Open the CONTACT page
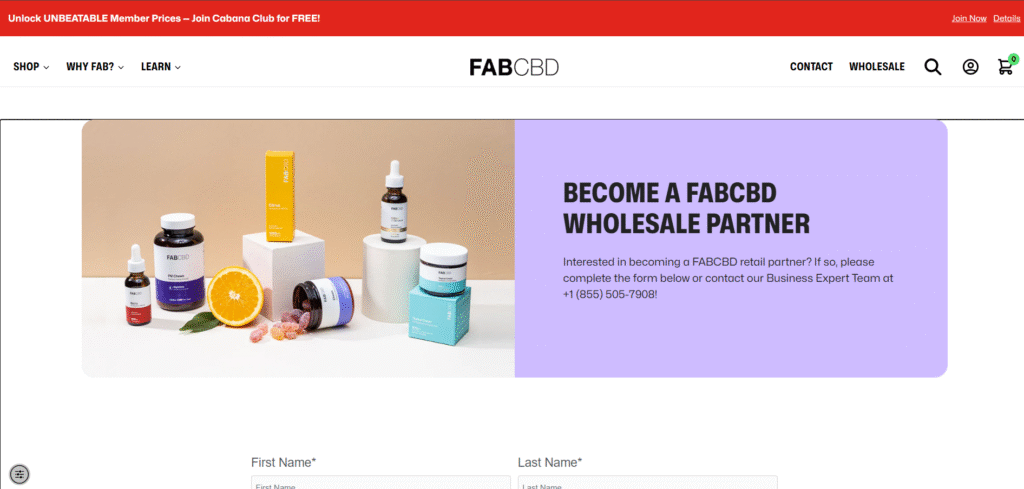Image resolution: width=1024 pixels, height=489 pixels. (x=811, y=67)
